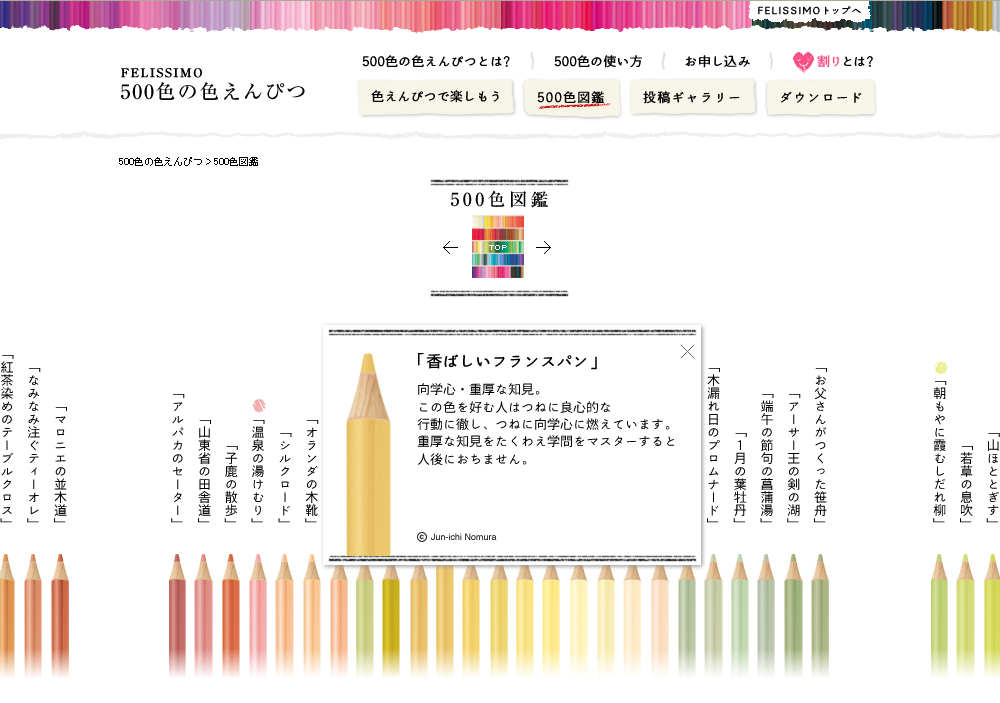Open the TOP color palette thumbnail
Image resolution: width=1000 pixels, height=703 pixels.
point(497,247)
